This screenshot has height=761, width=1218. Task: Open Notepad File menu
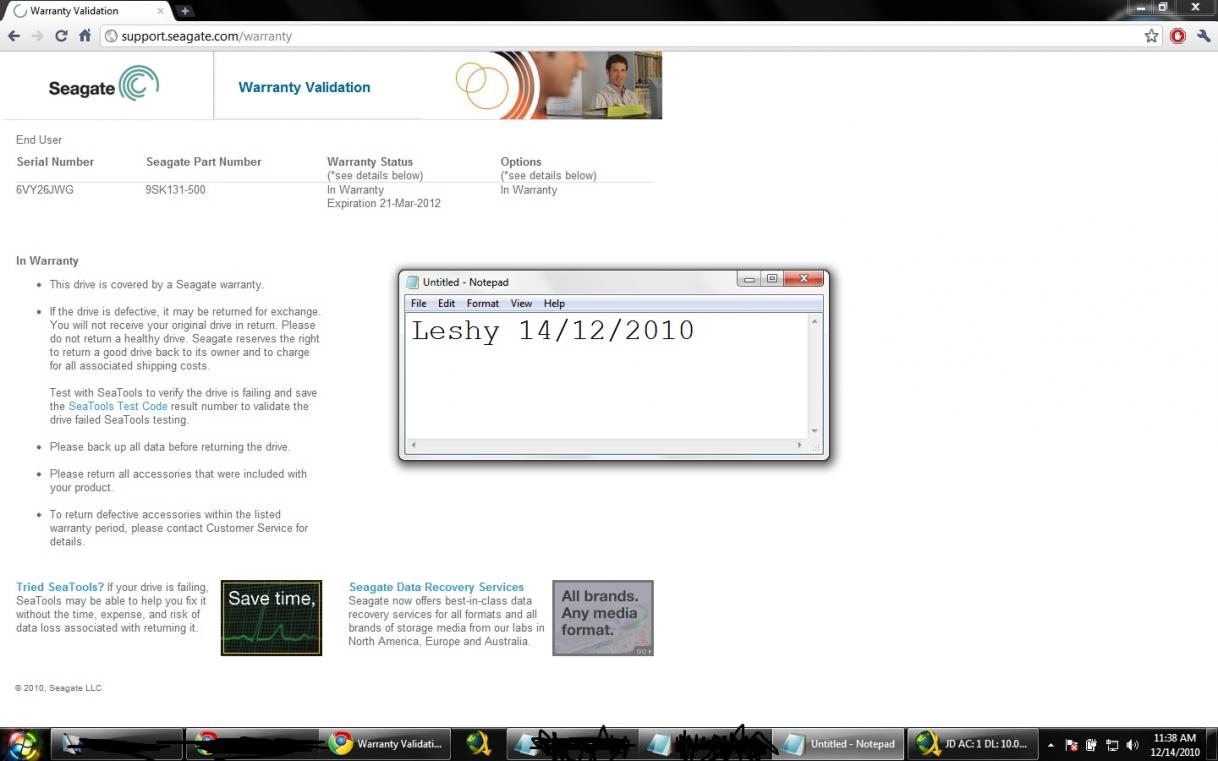(x=419, y=304)
